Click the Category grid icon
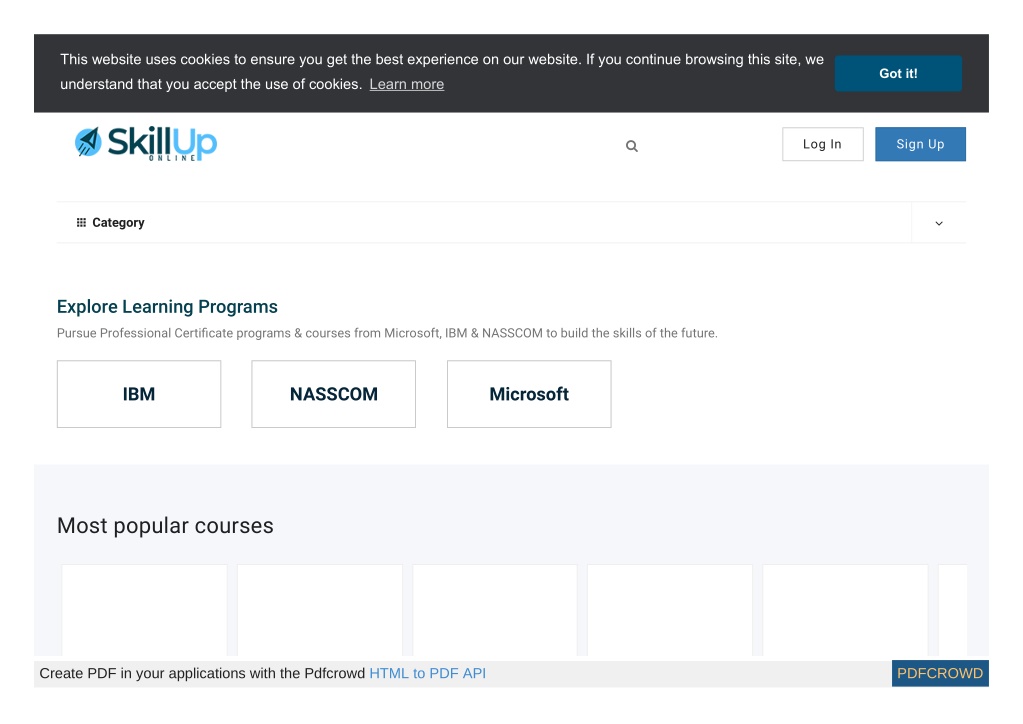Image resolution: width=1023 pixels, height=724 pixels. coord(81,222)
